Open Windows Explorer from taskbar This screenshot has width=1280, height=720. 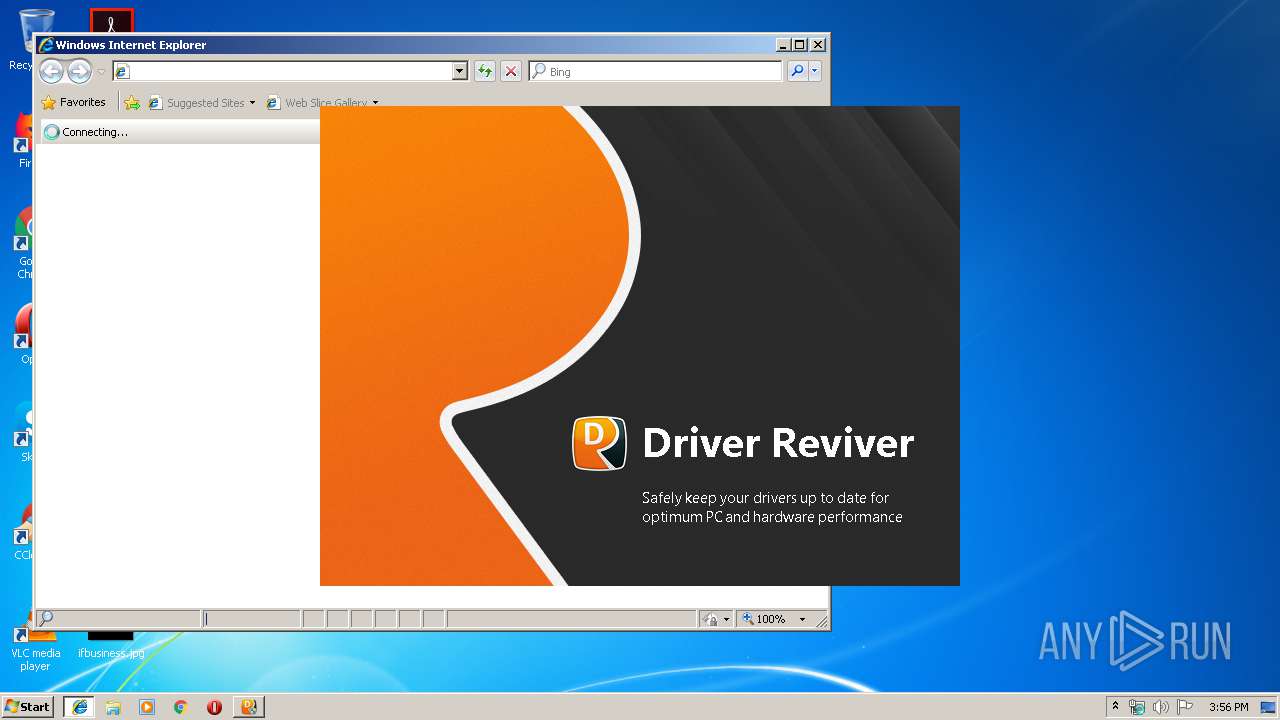tap(113, 707)
